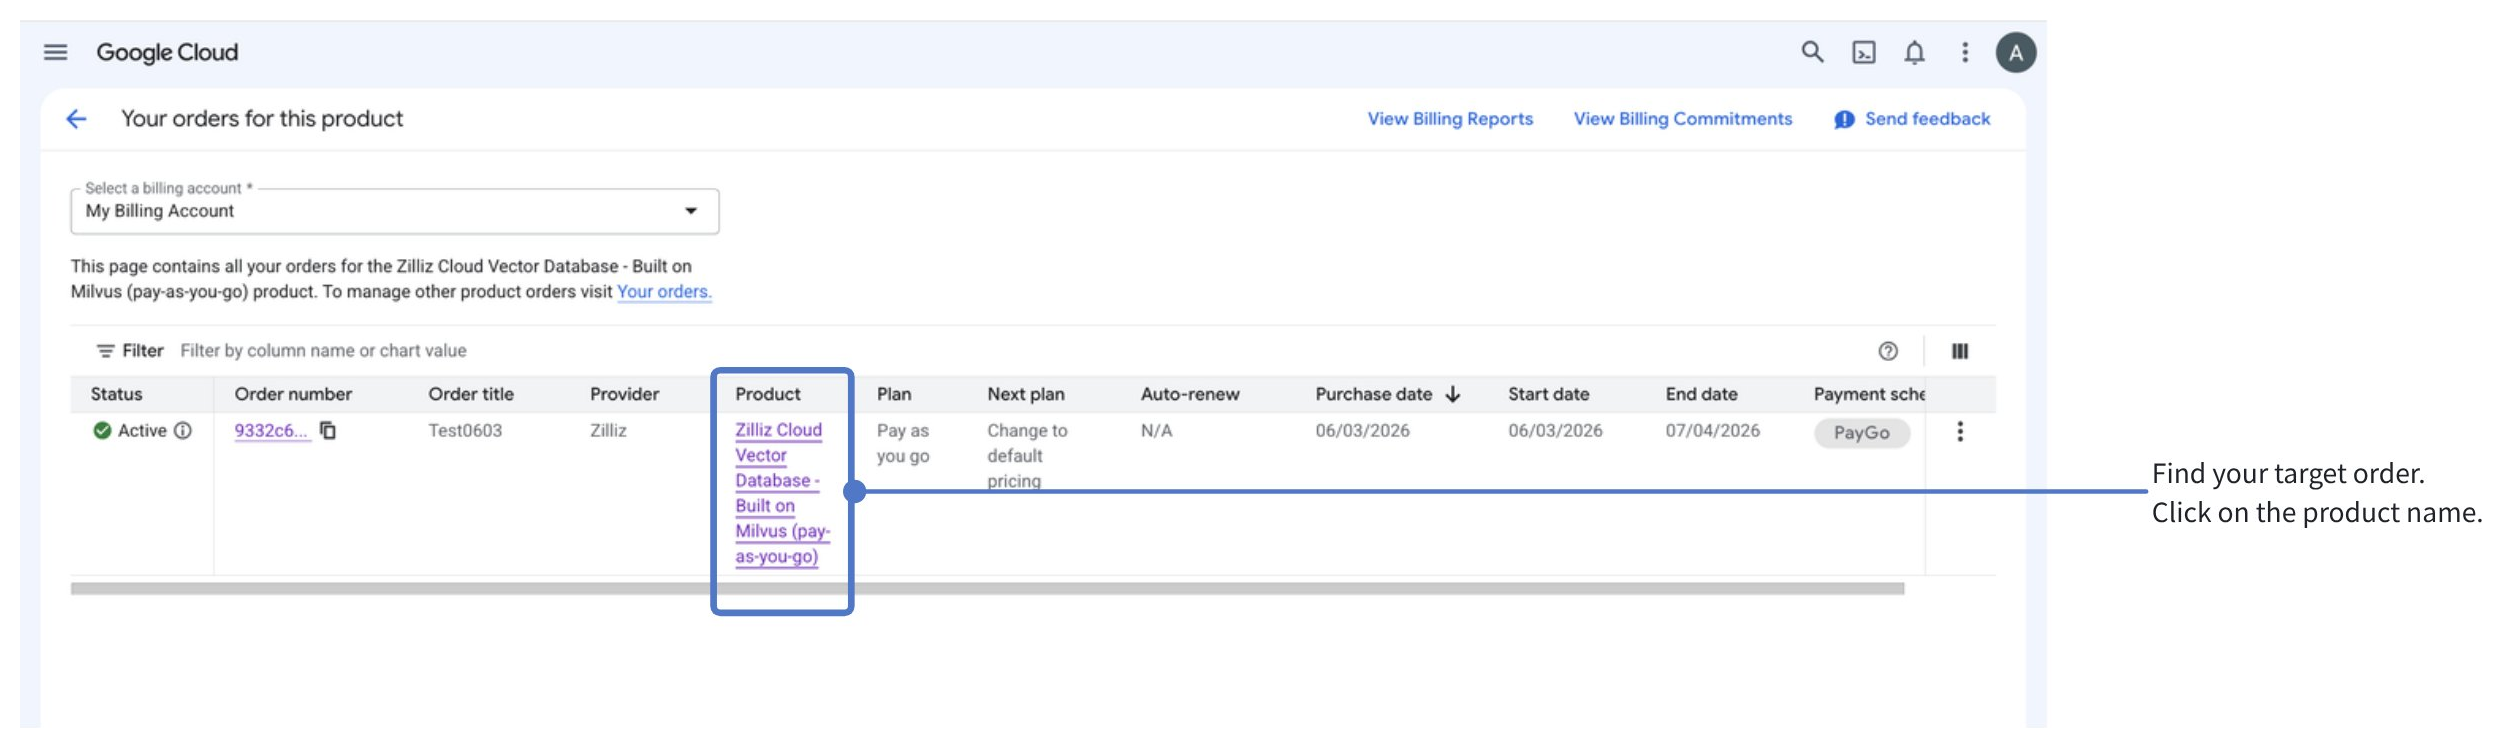
Task: Select the Test0603 order title cell
Action: 465,431
